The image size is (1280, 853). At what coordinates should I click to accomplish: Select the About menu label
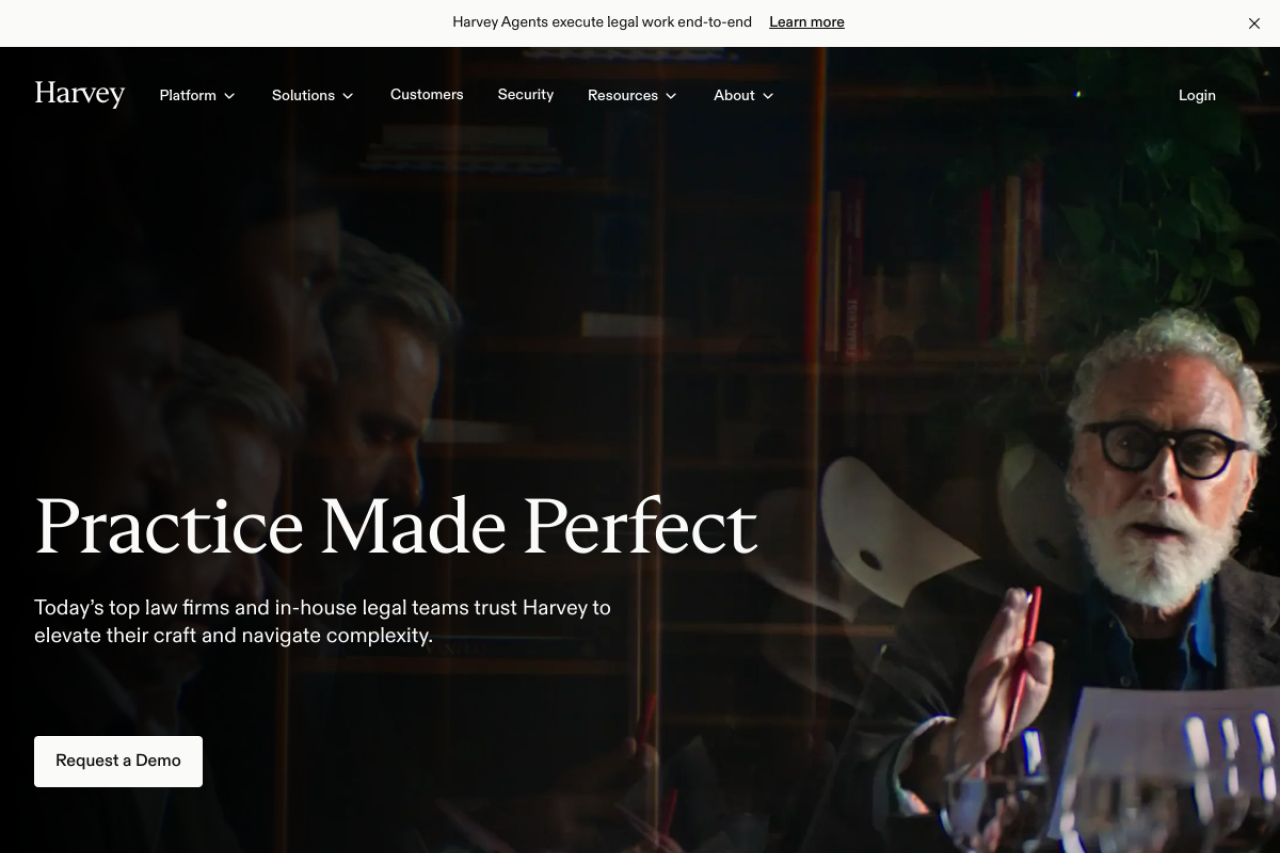point(734,95)
